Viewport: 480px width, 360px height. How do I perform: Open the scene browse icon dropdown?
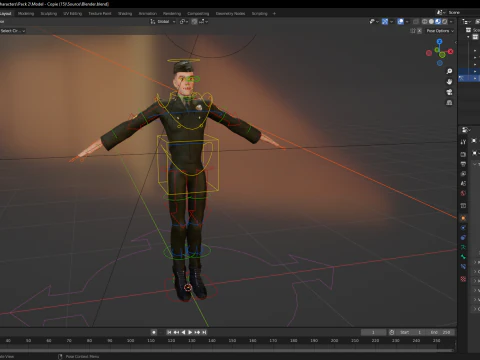[441, 12]
